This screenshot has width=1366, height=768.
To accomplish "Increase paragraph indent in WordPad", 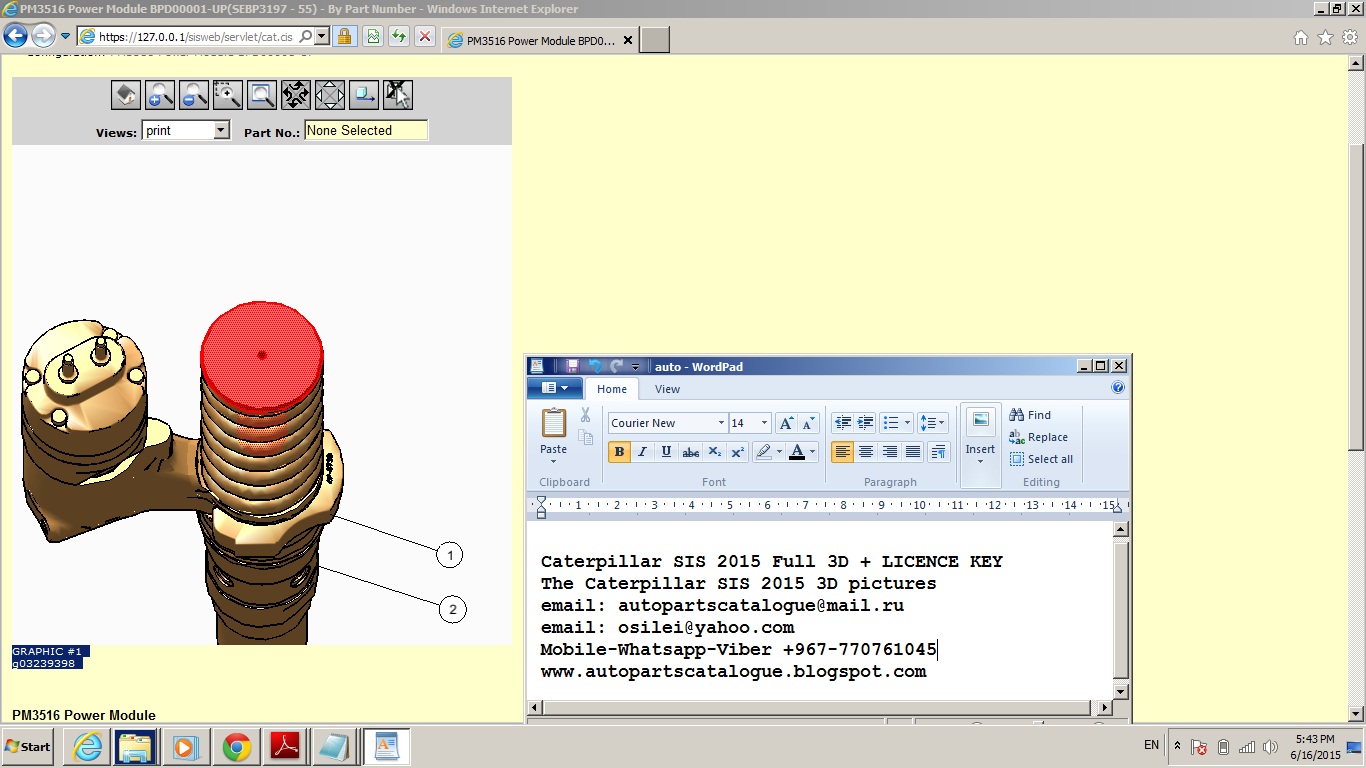I will coord(866,423).
